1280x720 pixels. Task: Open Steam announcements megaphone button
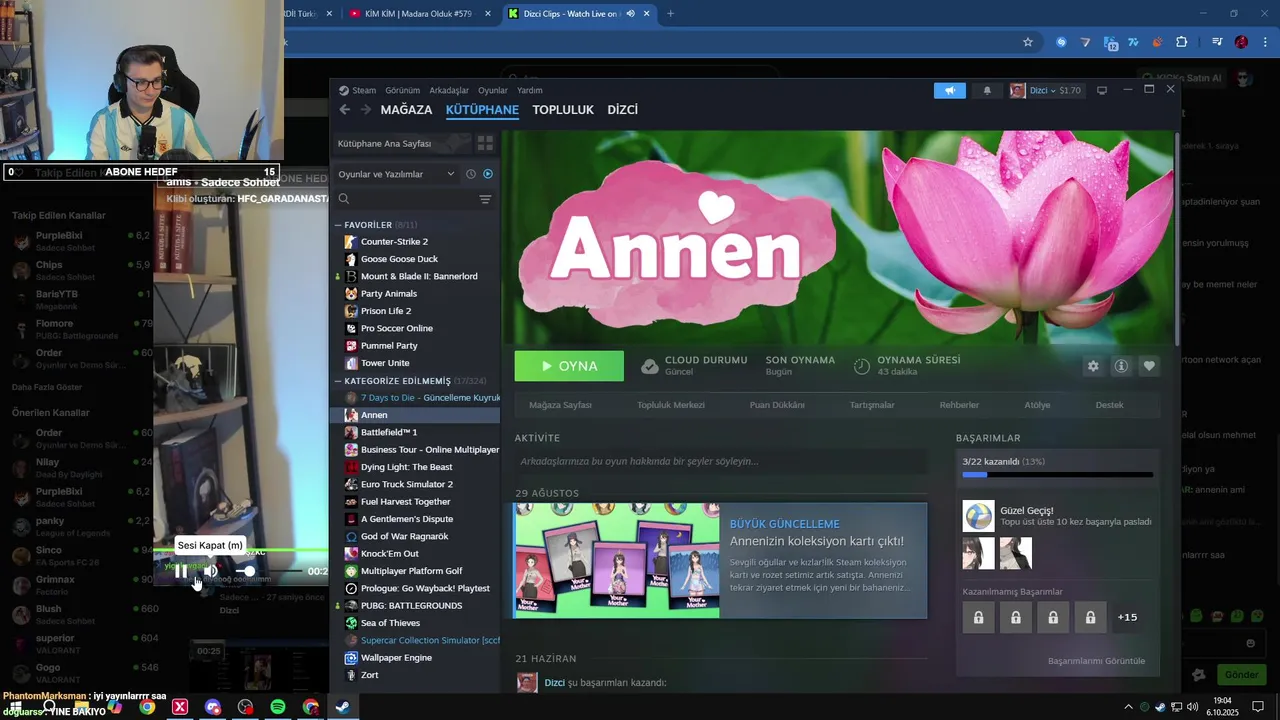coord(950,90)
